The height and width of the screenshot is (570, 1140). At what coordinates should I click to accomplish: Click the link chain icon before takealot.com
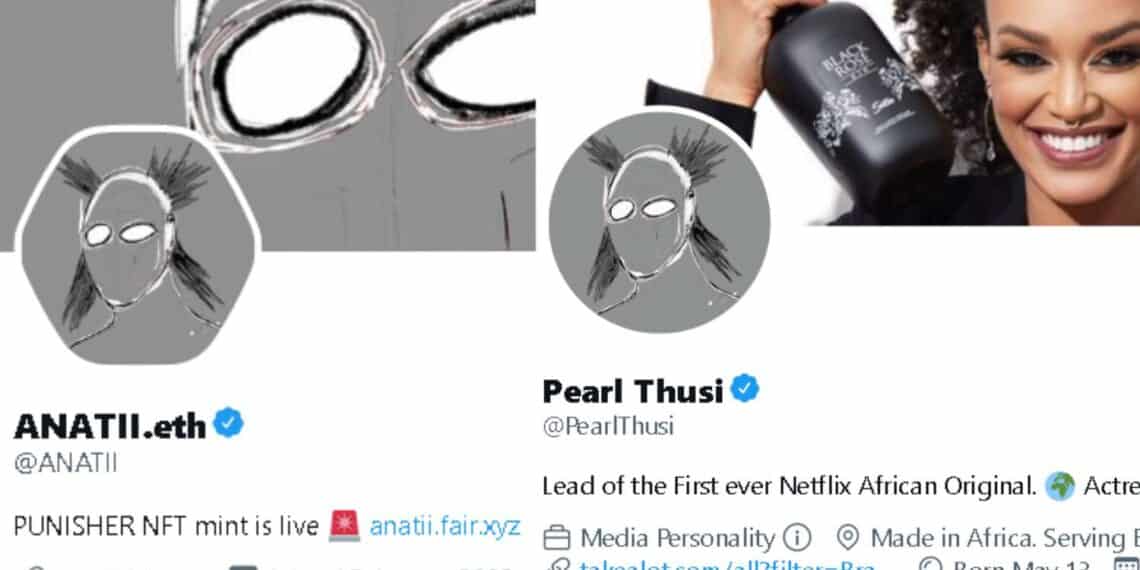click(560, 566)
